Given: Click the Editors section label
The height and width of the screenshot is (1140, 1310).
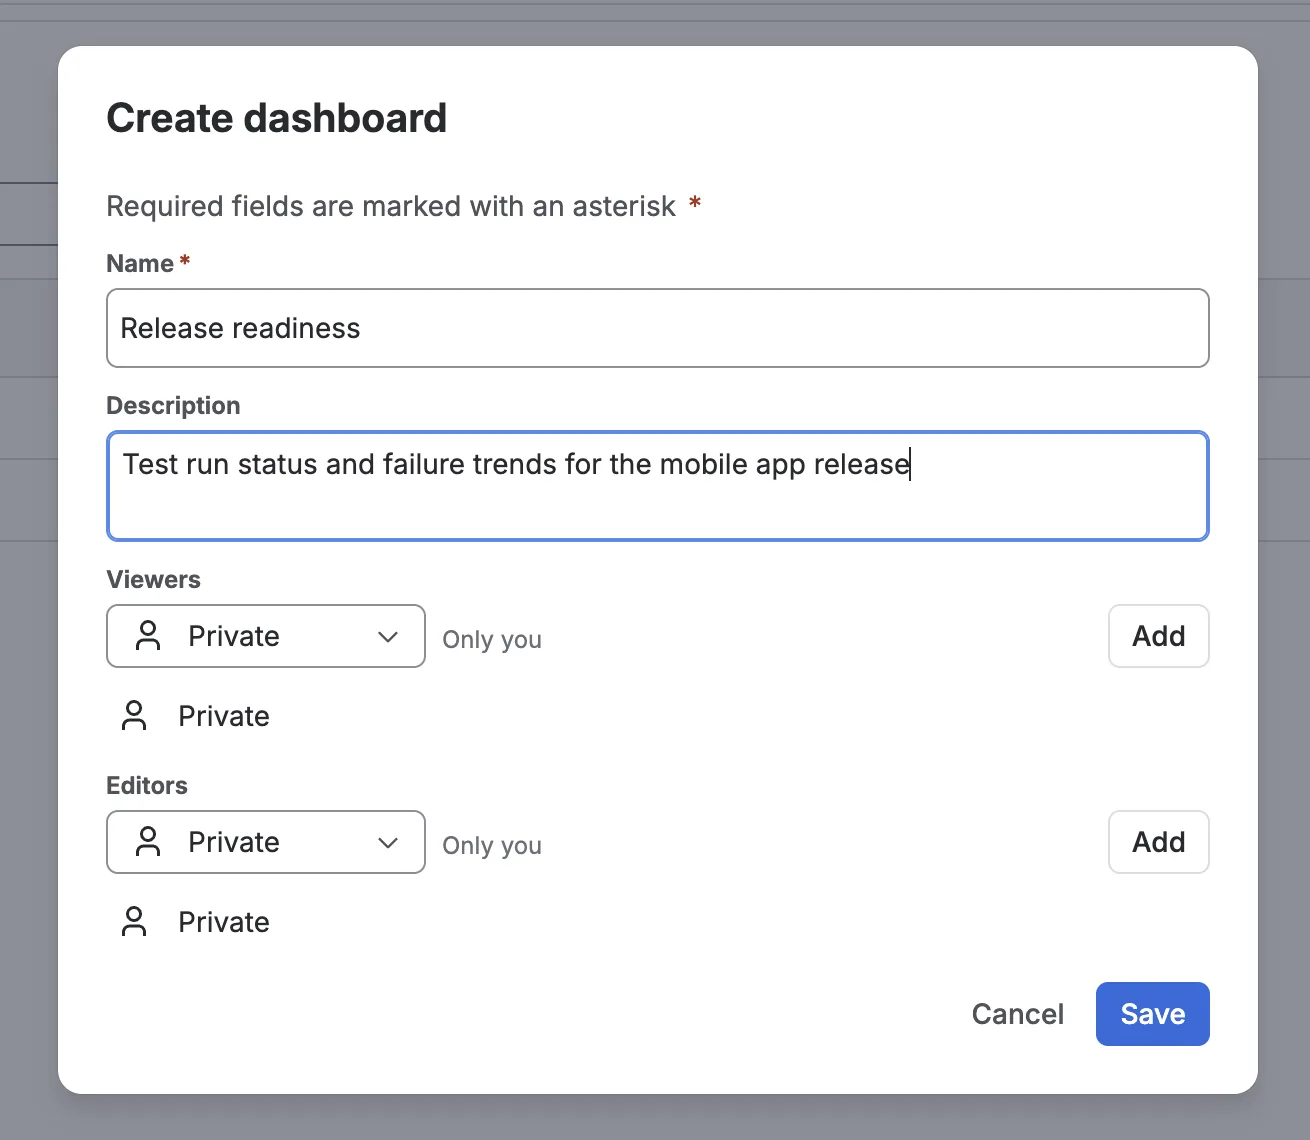Looking at the screenshot, I should 147,786.
